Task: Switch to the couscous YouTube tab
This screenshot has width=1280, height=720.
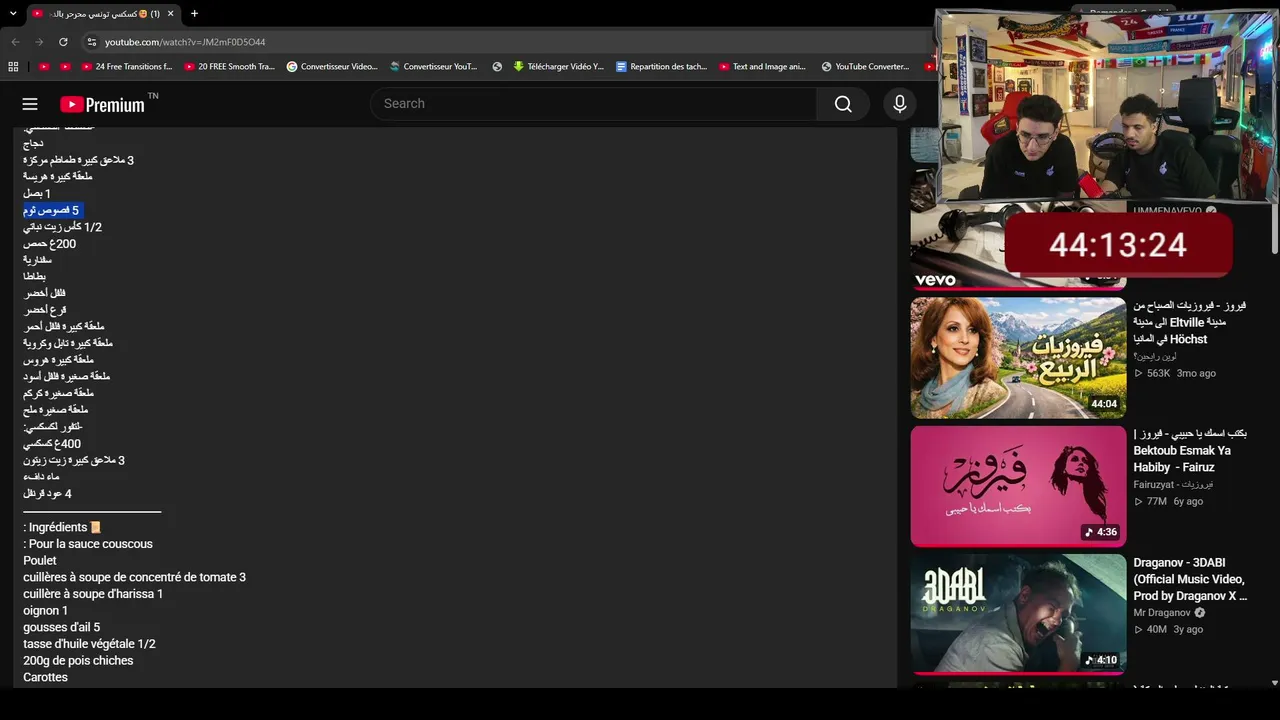Action: [102, 14]
